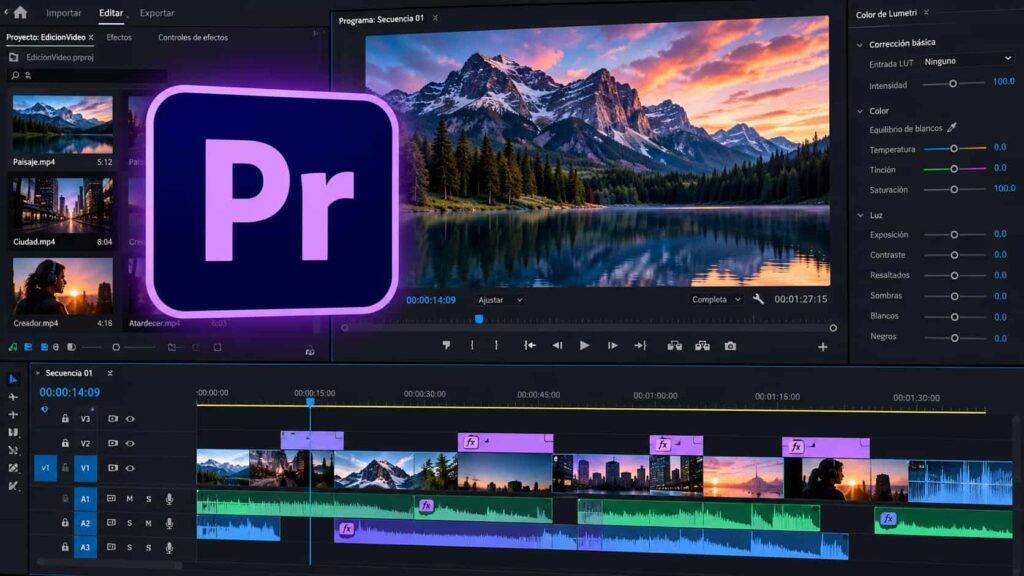The width and height of the screenshot is (1024, 576).
Task: Open the Efectos panel tab
Action: tap(119, 37)
